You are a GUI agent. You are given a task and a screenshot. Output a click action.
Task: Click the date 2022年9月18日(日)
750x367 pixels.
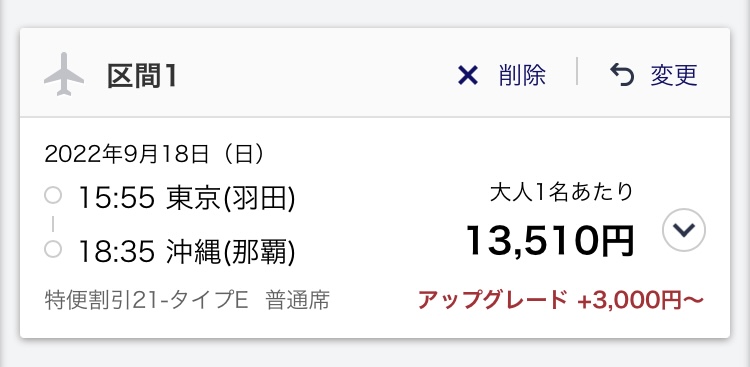154,155
